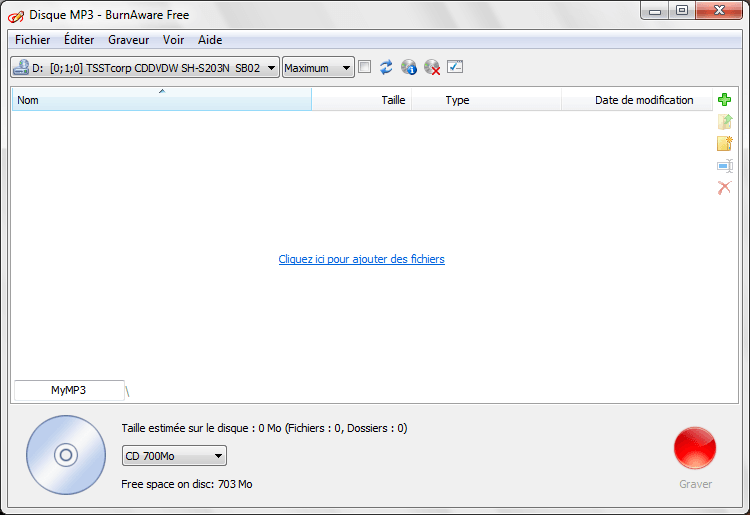Sort by the Nom column header
This screenshot has width=750, height=515.
(160, 100)
